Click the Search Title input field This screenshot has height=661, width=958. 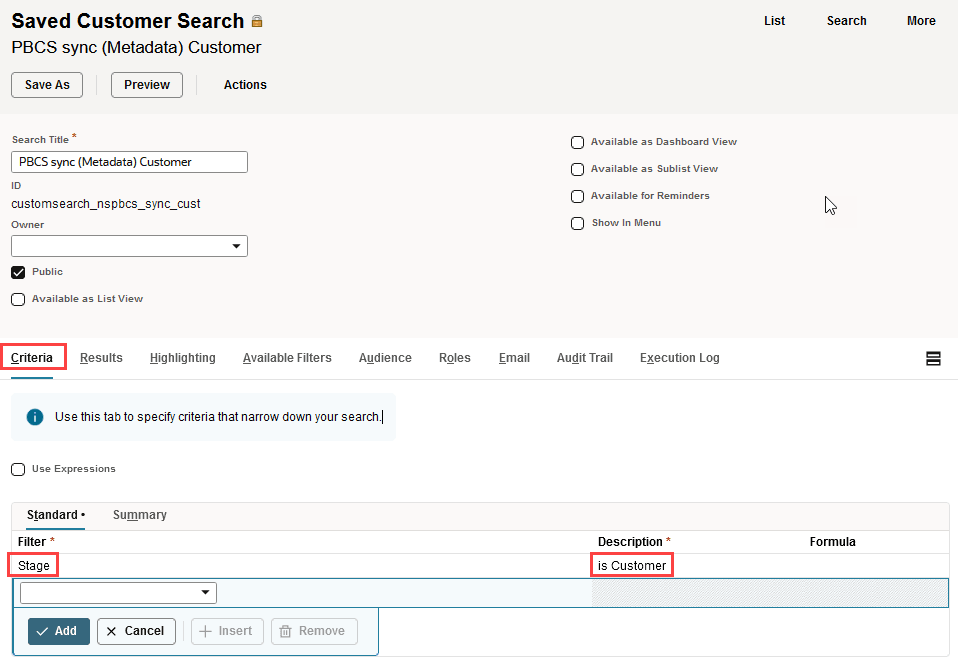tap(129, 162)
